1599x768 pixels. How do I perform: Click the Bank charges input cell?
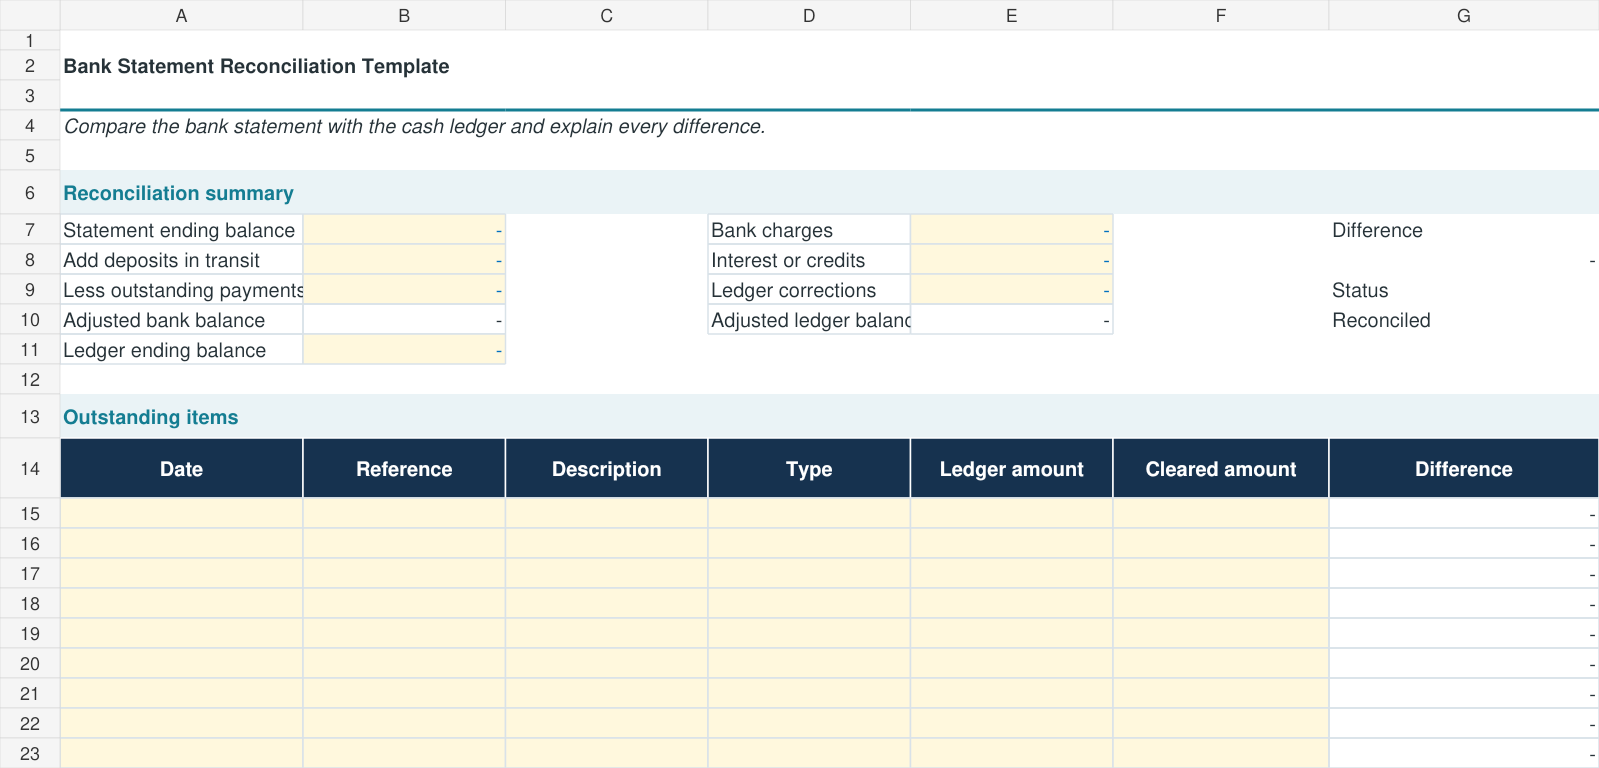[x=1011, y=230]
